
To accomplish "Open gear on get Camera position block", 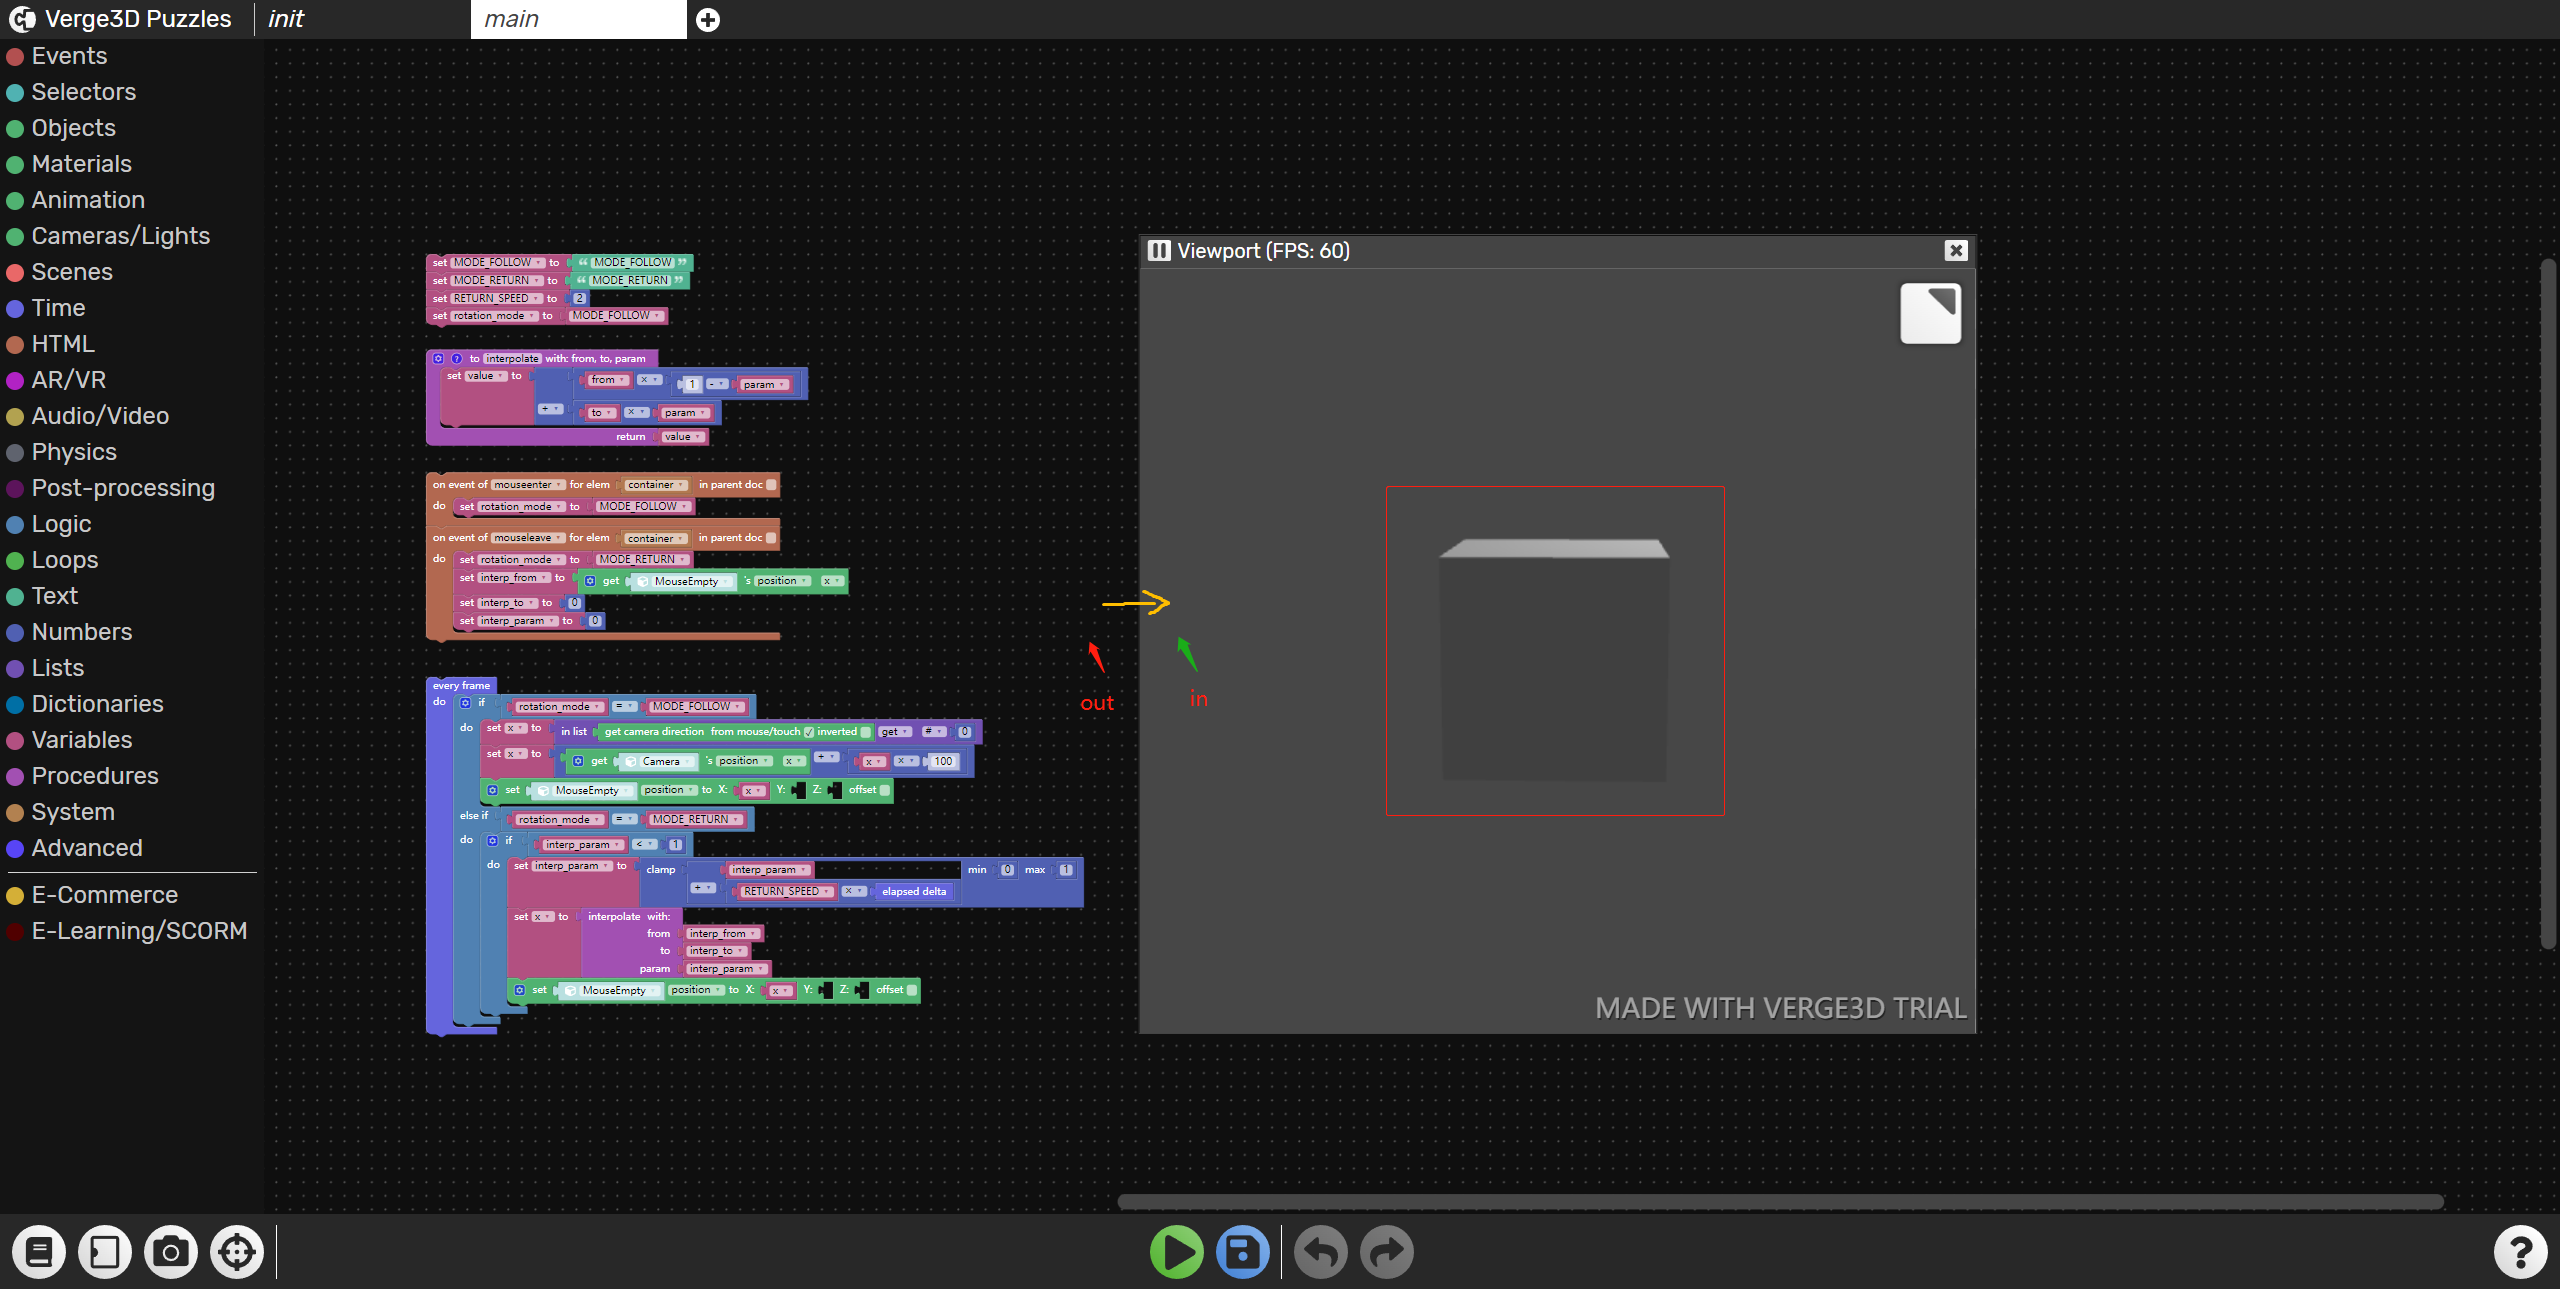I will [578, 761].
